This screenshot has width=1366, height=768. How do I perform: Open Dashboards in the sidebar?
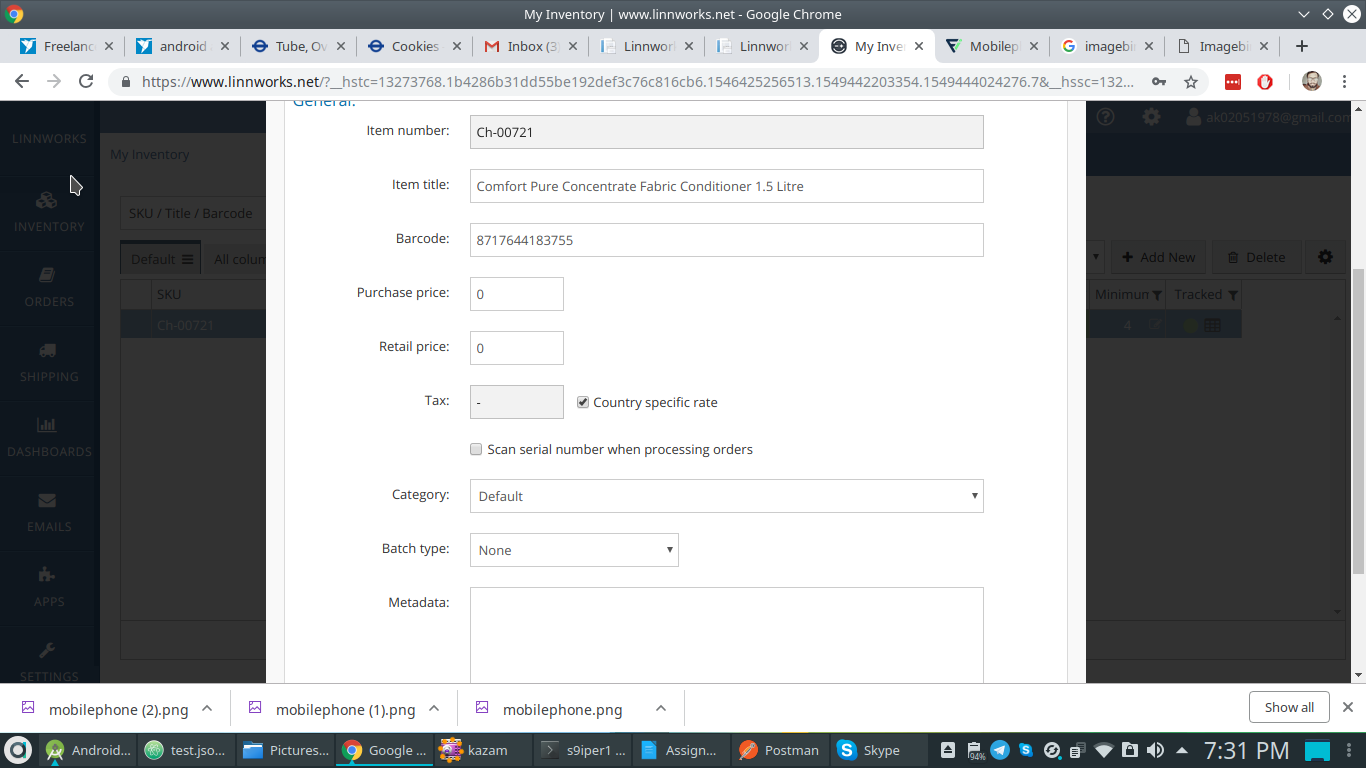point(49,438)
